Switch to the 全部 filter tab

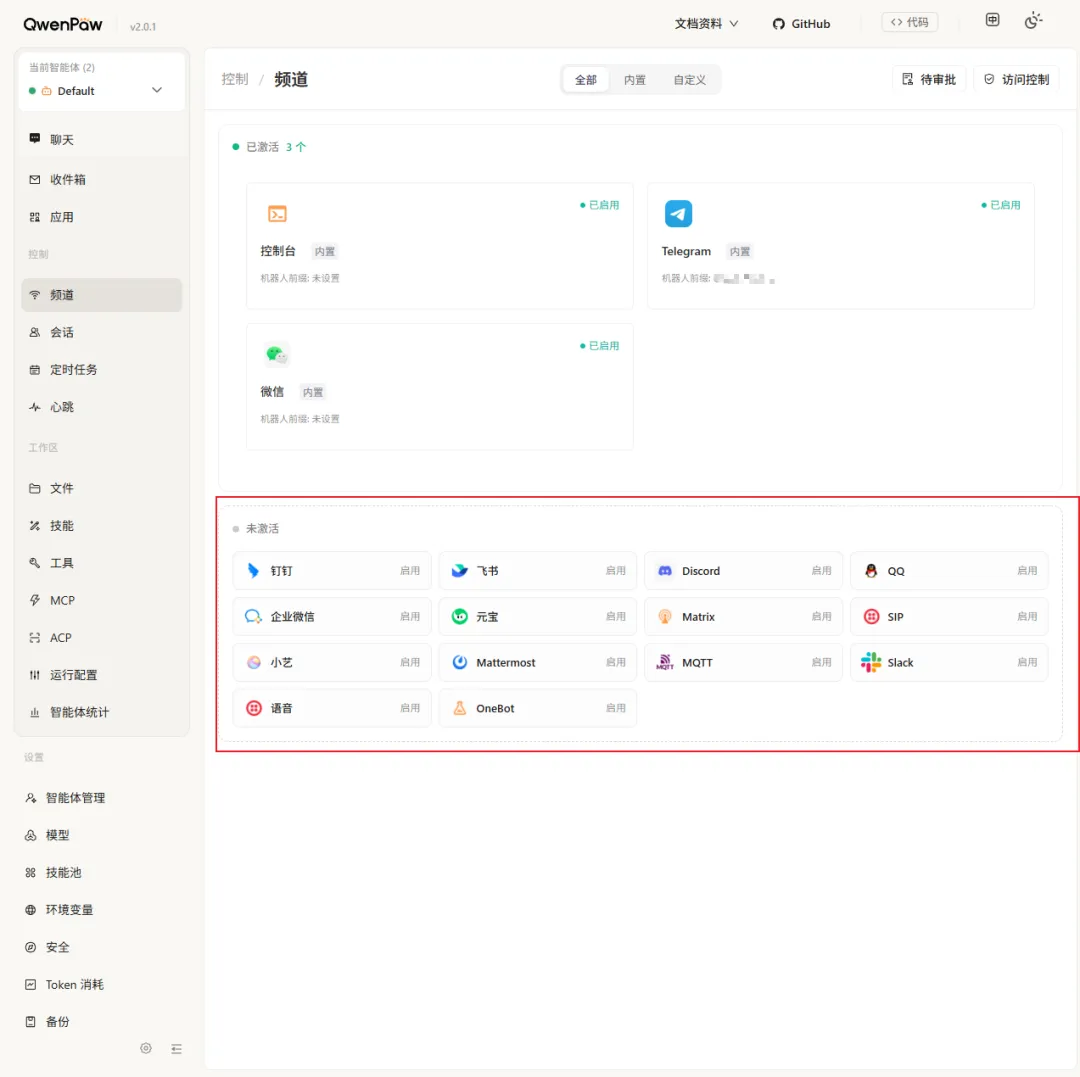click(x=585, y=80)
